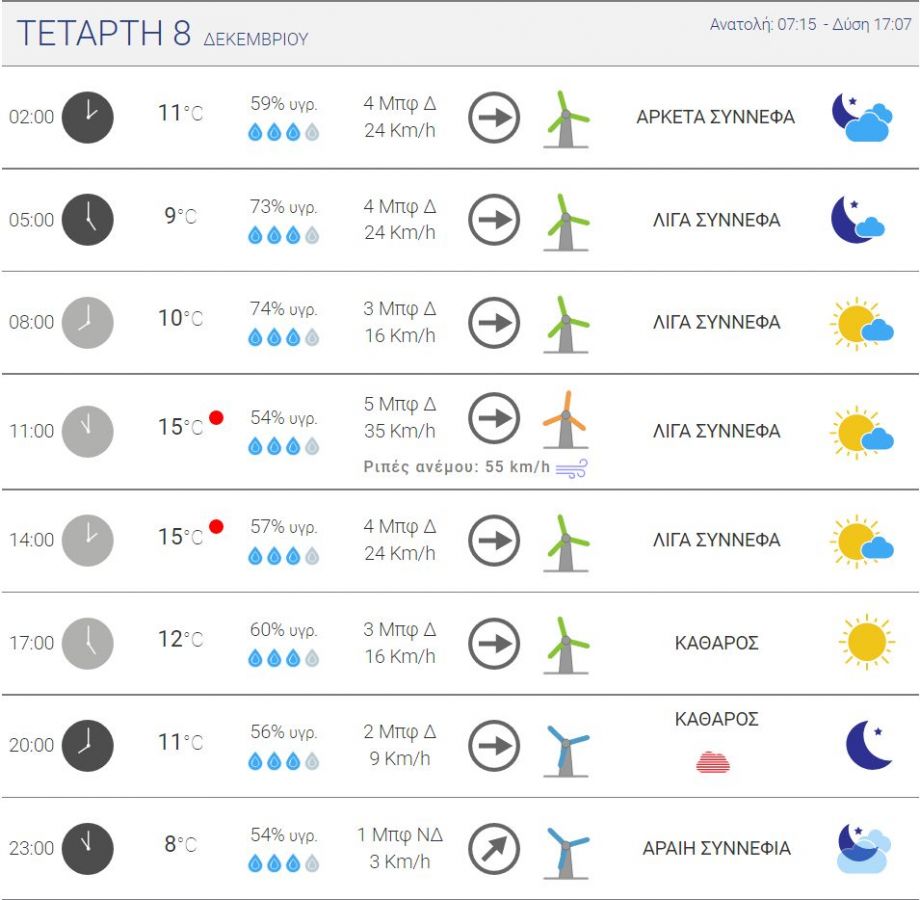Click the blue wind turbine at 23:00

pos(566,851)
